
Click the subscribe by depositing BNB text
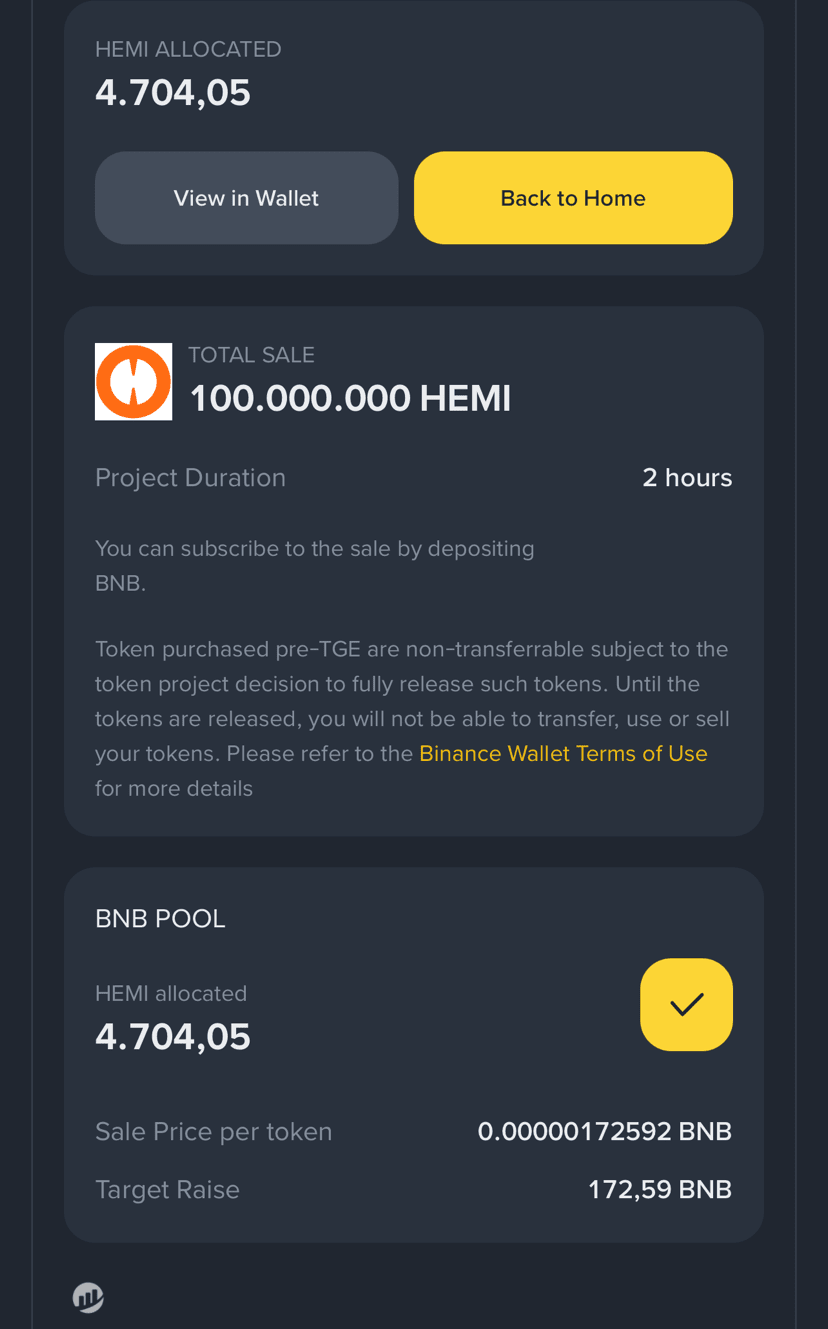(x=315, y=566)
